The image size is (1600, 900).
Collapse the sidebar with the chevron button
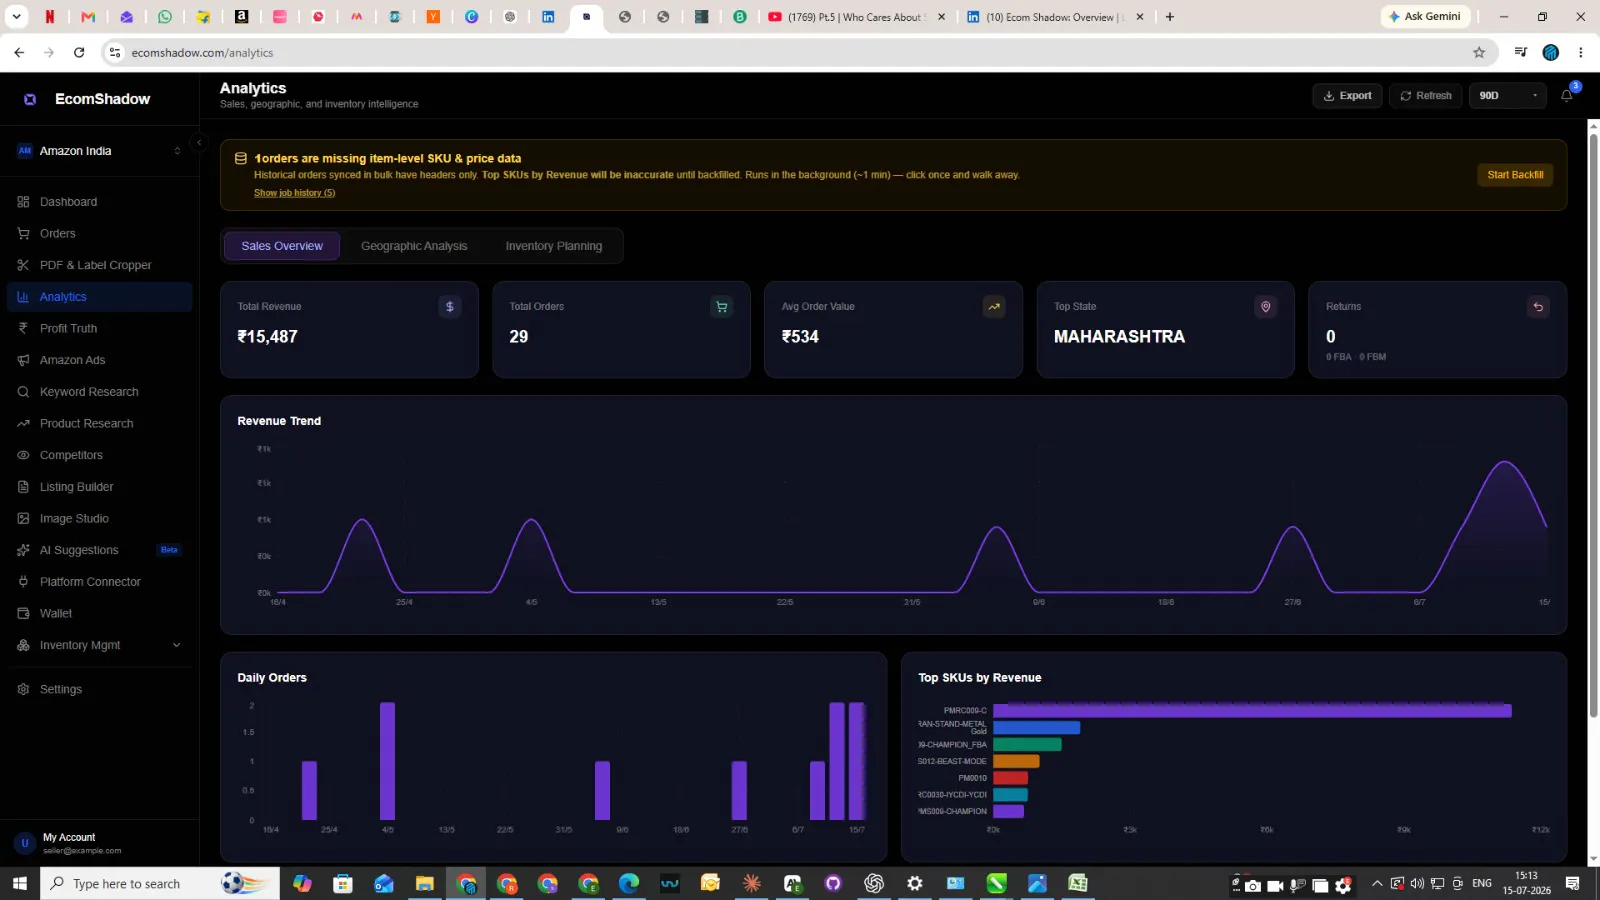point(199,143)
